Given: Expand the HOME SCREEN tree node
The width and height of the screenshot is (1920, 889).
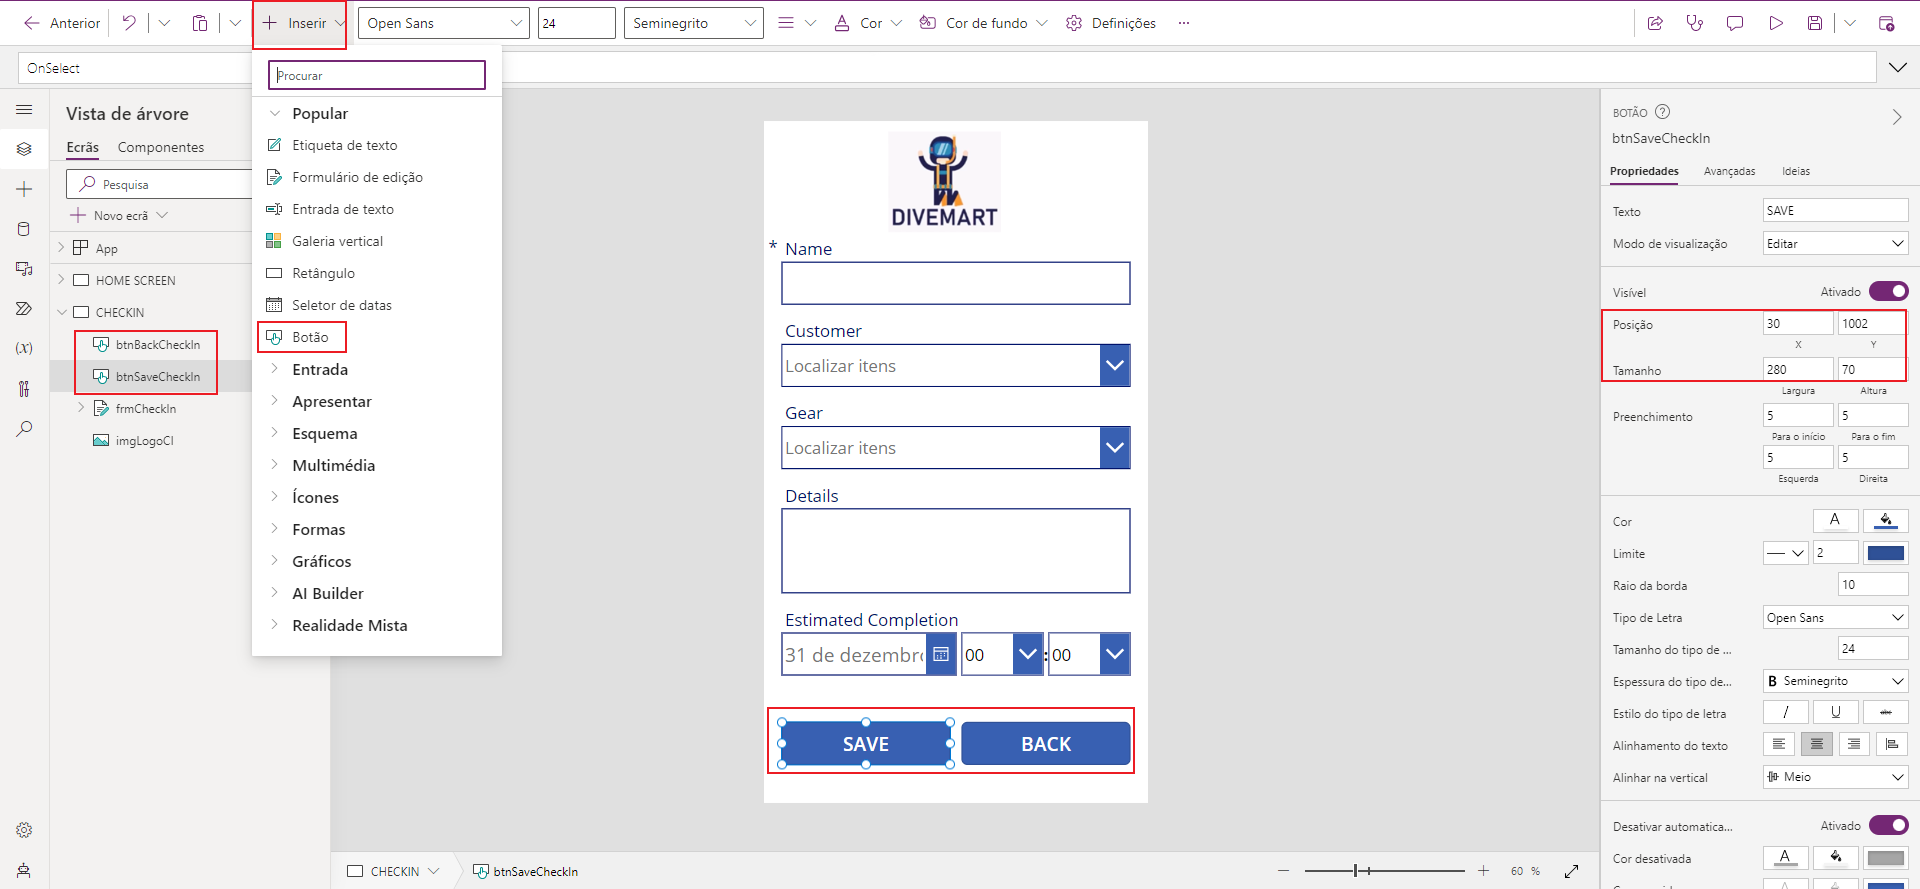Looking at the screenshot, I should click(61, 280).
